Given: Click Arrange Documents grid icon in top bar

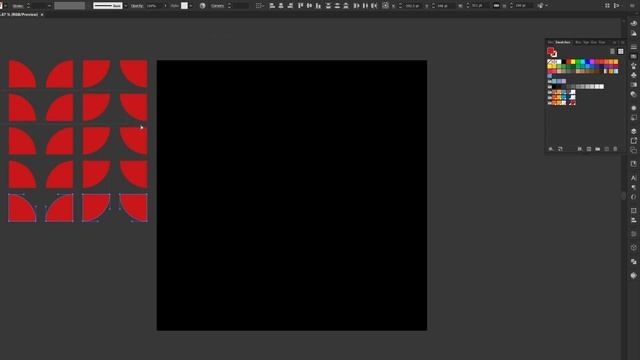Looking at the screenshot, I should click(x=607, y=6).
